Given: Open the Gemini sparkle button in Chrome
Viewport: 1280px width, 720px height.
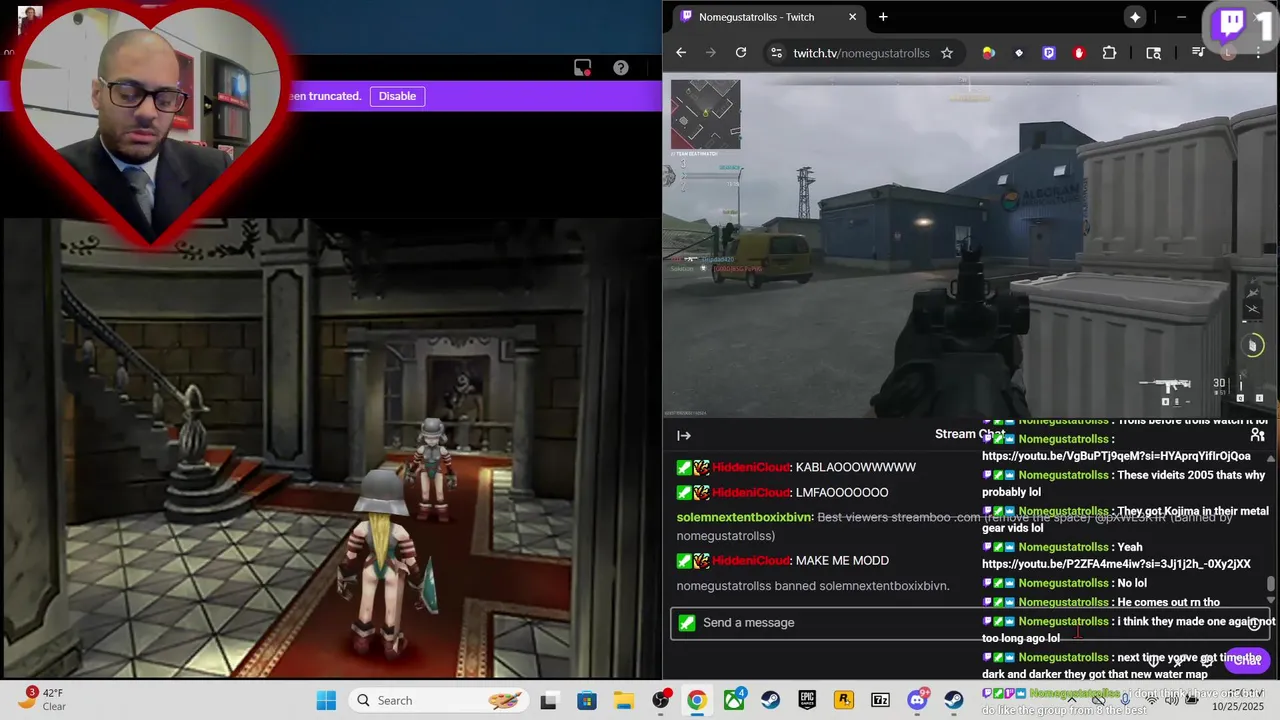Looking at the screenshot, I should point(1135,17).
